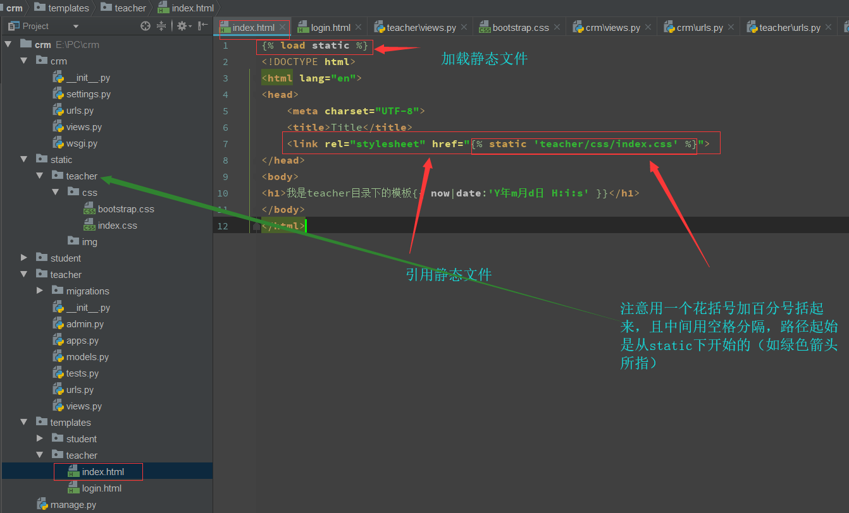Open the Project view type dropdown
The height and width of the screenshot is (513, 849).
76,26
